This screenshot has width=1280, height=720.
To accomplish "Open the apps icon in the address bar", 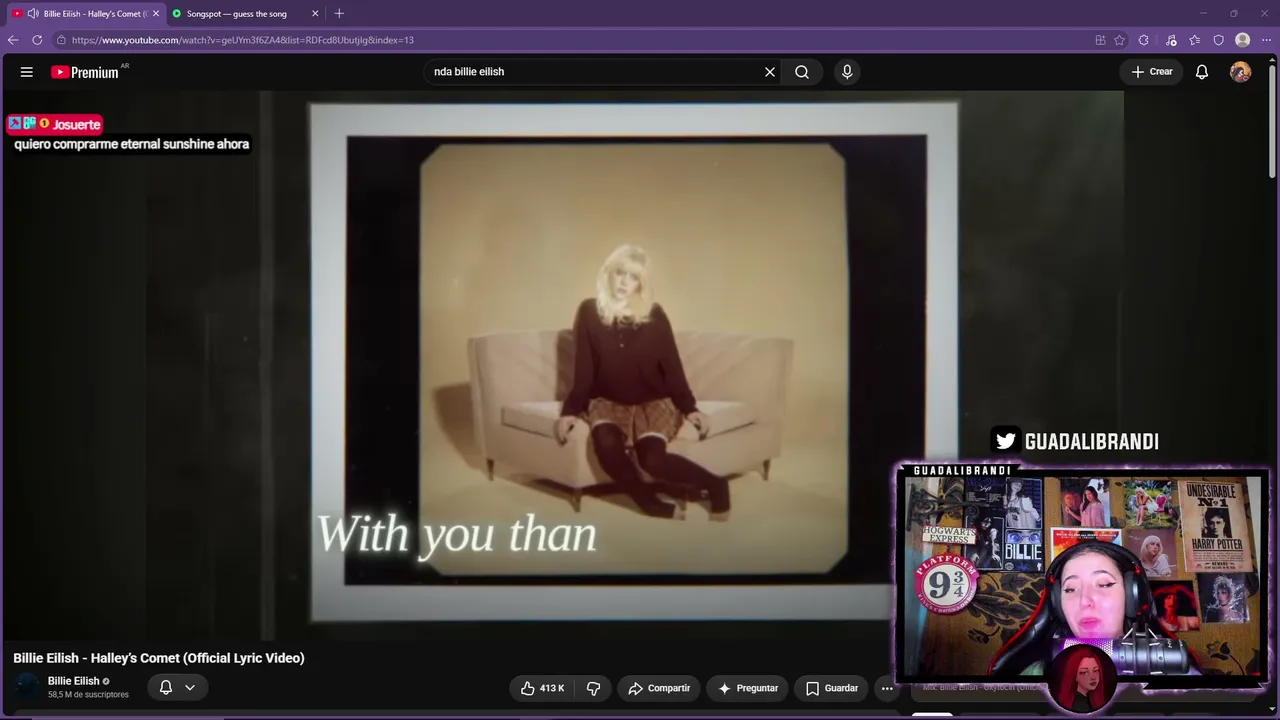I will [1100, 40].
